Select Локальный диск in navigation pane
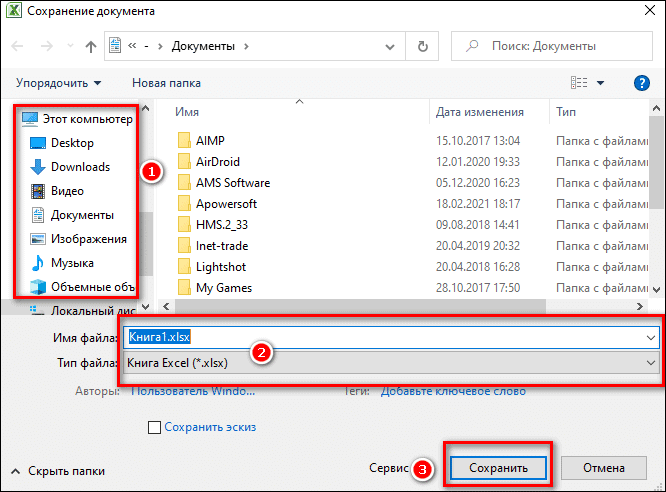This screenshot has height=492, width=666. pos(82,310)
